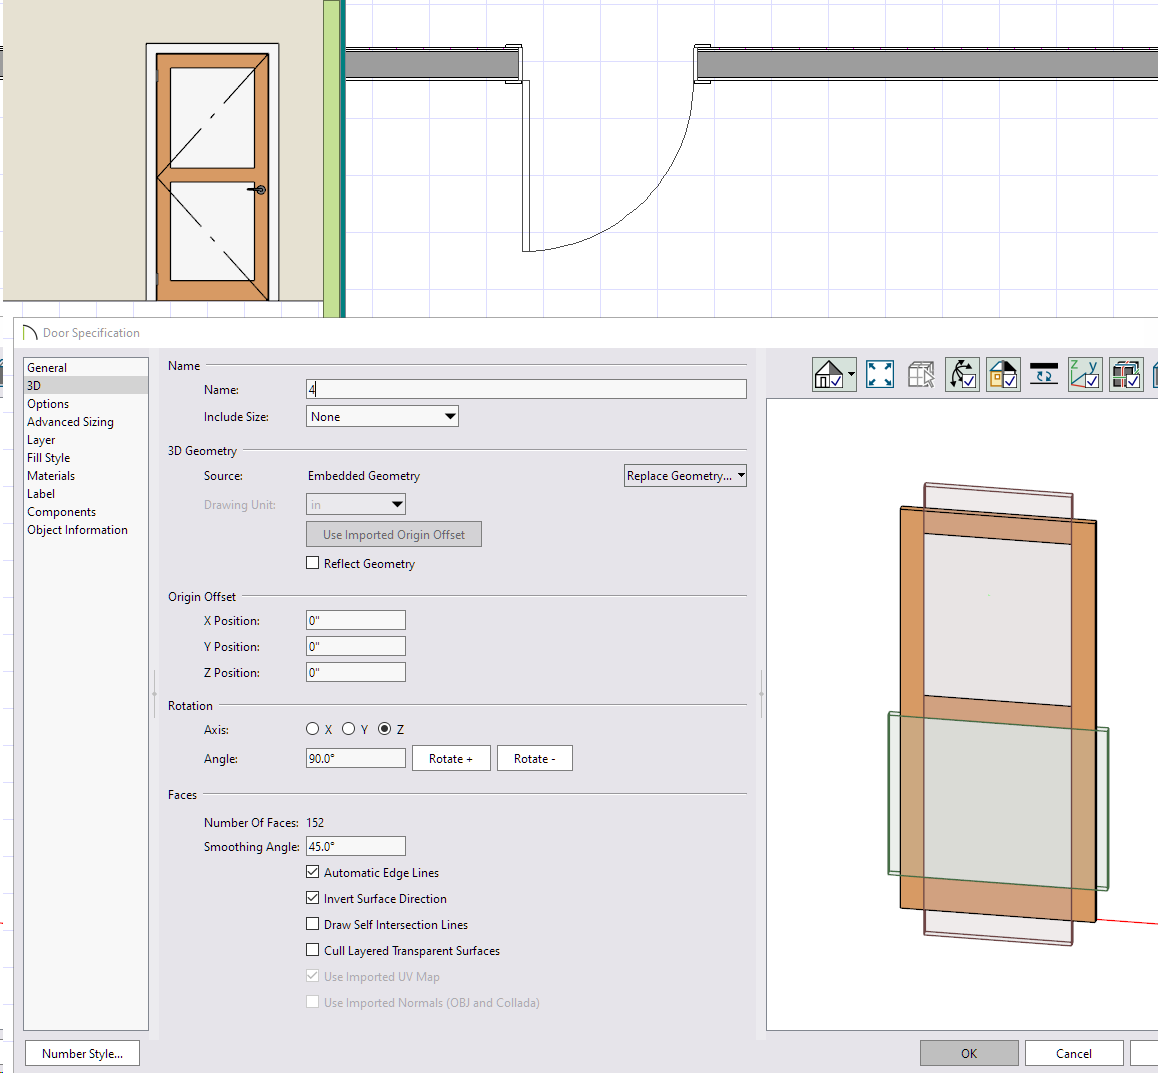Open the Materials panel in sidebar

(x=51, y=476)
